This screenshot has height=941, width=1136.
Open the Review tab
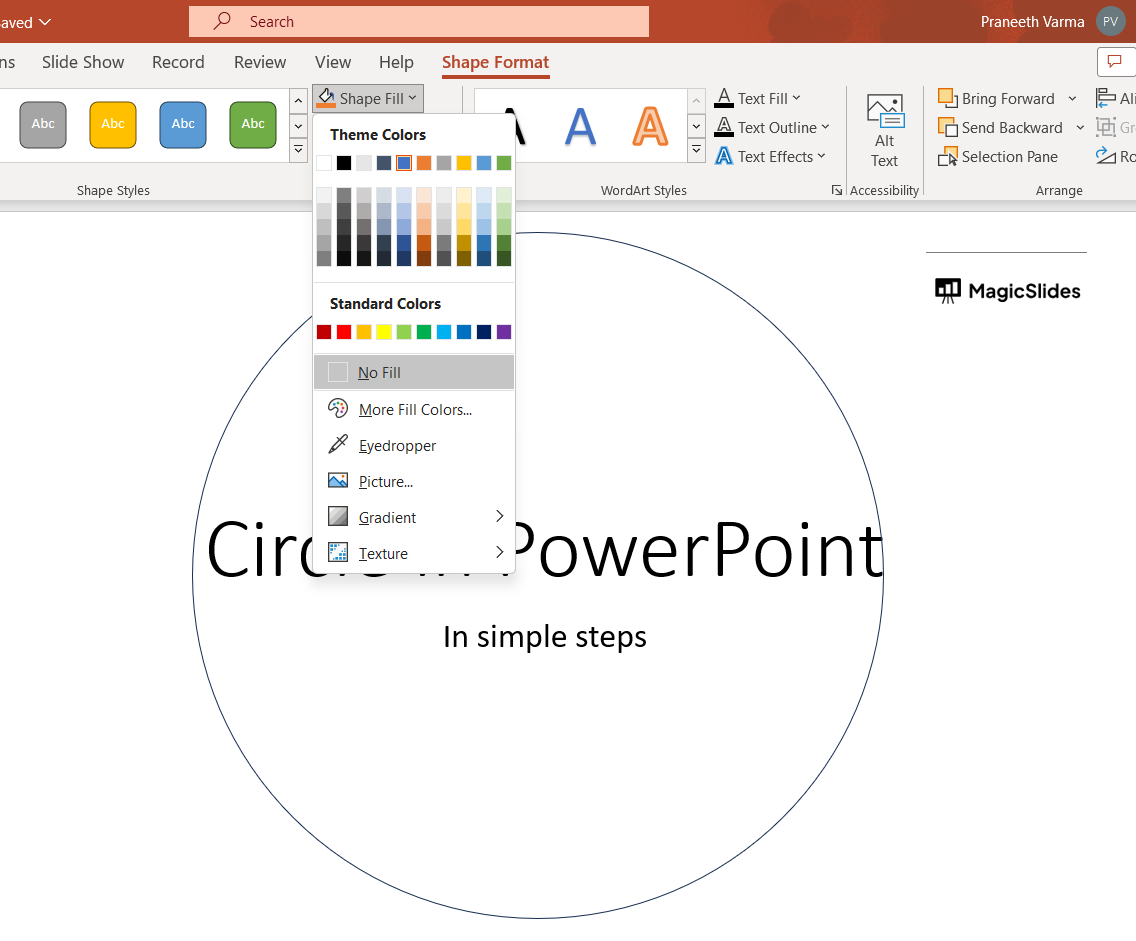click(x=260, y=62)
